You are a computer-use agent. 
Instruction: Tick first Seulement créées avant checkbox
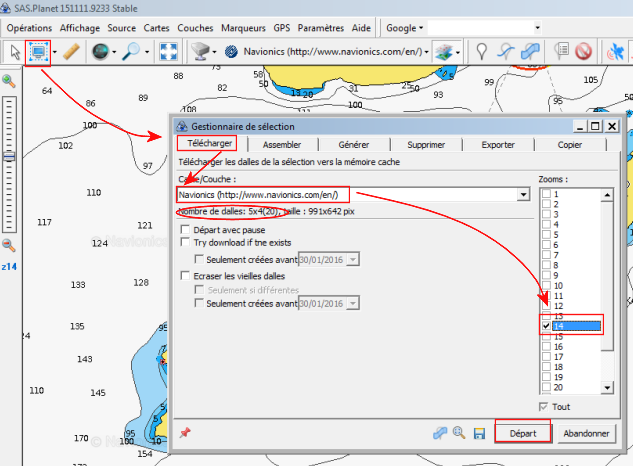point(199,258)
